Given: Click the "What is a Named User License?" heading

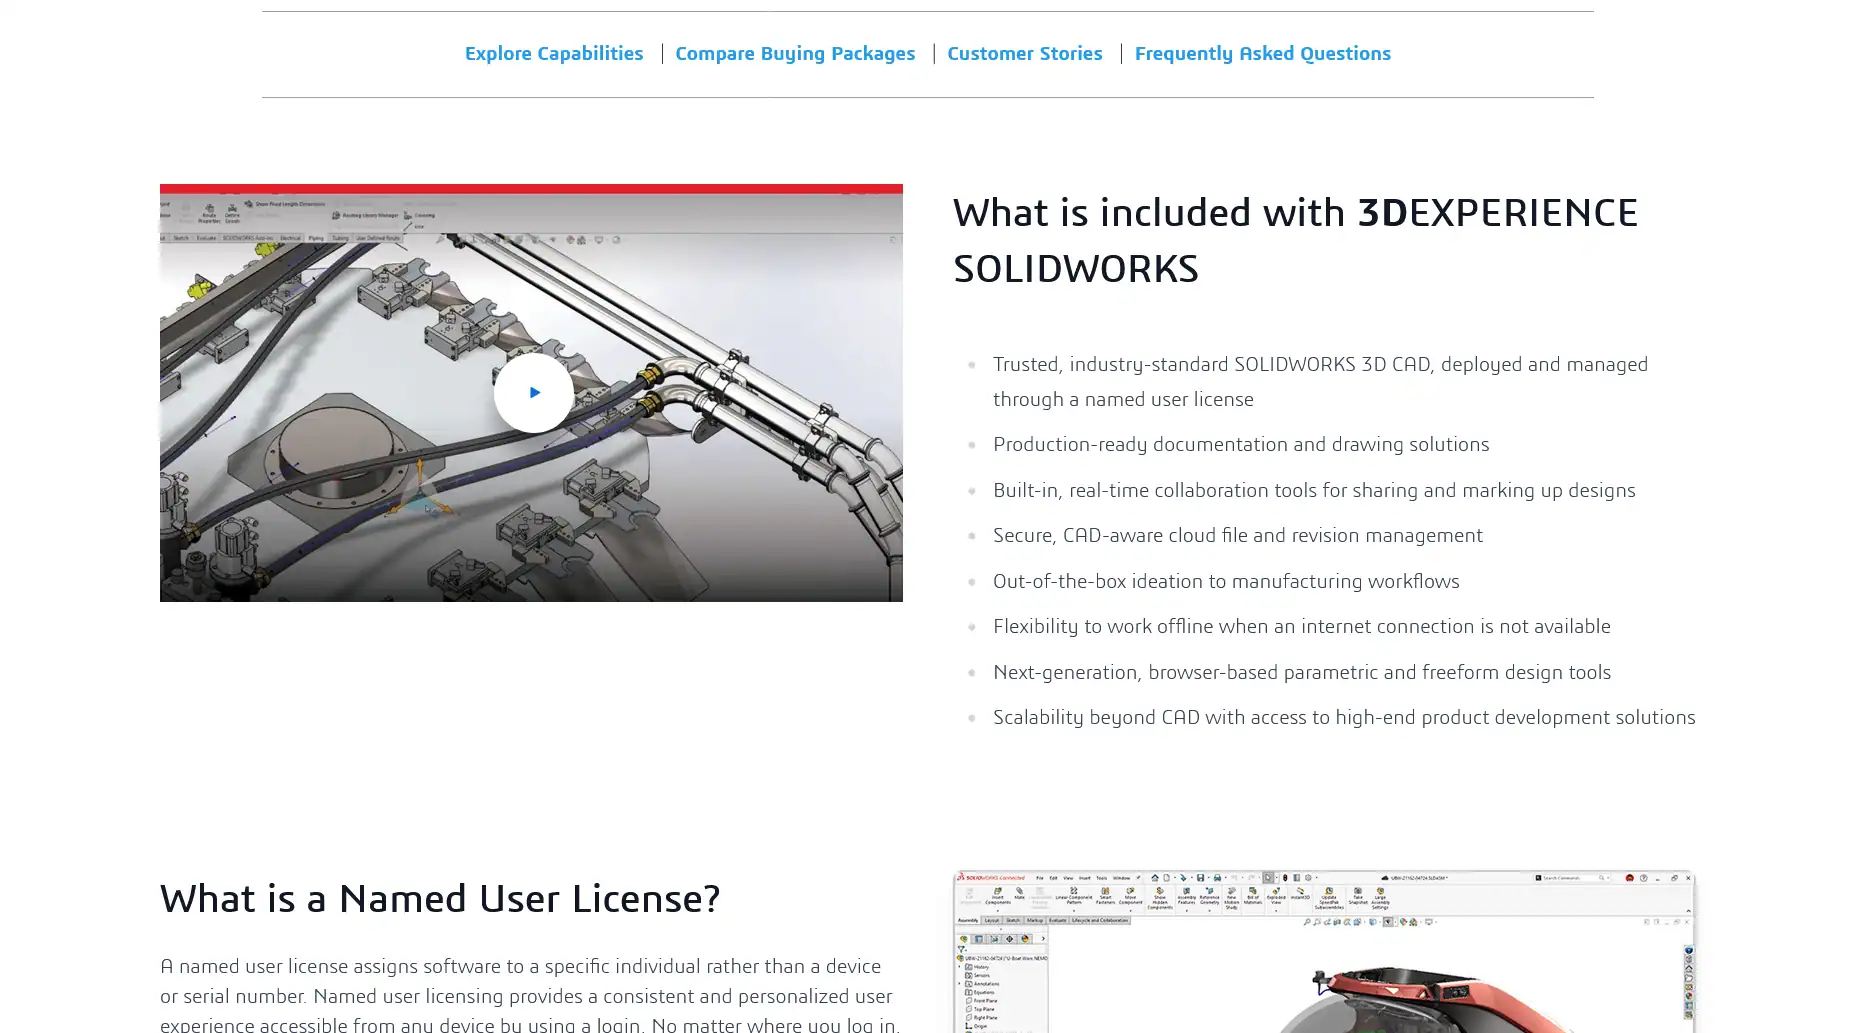Looking at the screenshot, I should (x=440, y=898).
